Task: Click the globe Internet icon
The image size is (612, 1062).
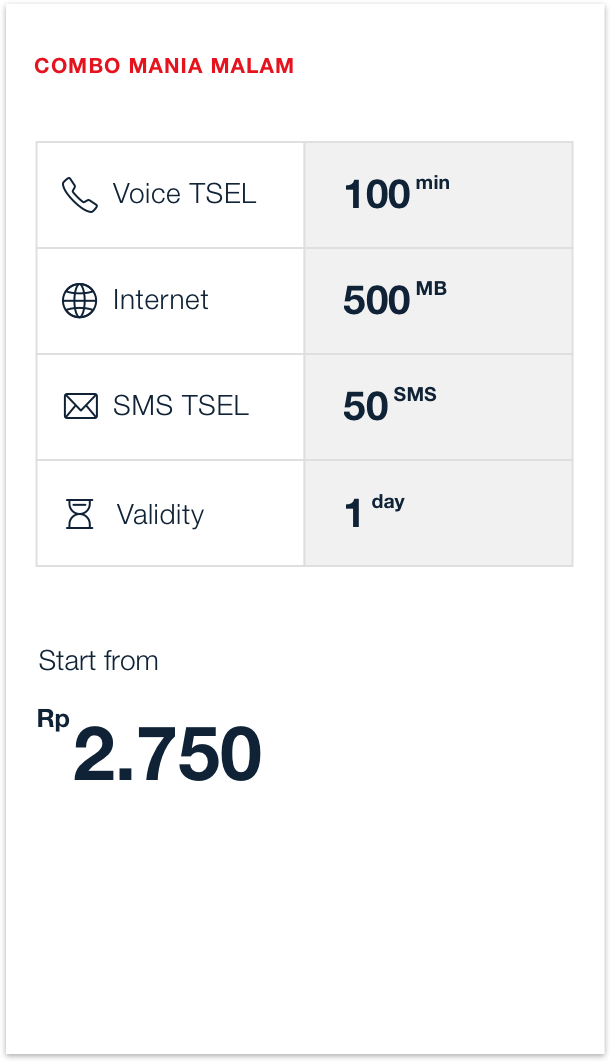Action: click(80, 300)
